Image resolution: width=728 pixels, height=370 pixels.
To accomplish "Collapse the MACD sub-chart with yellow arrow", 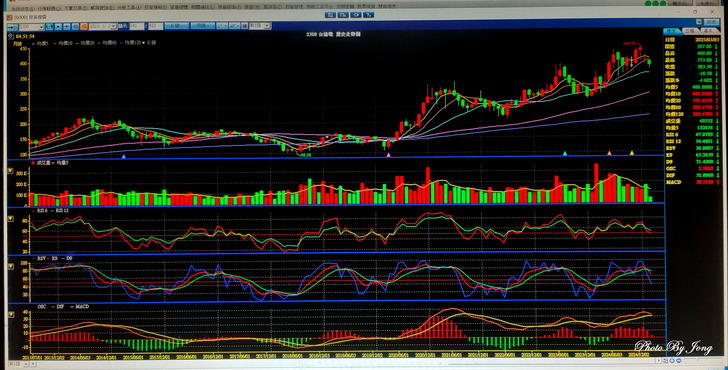I will point(11,315).
